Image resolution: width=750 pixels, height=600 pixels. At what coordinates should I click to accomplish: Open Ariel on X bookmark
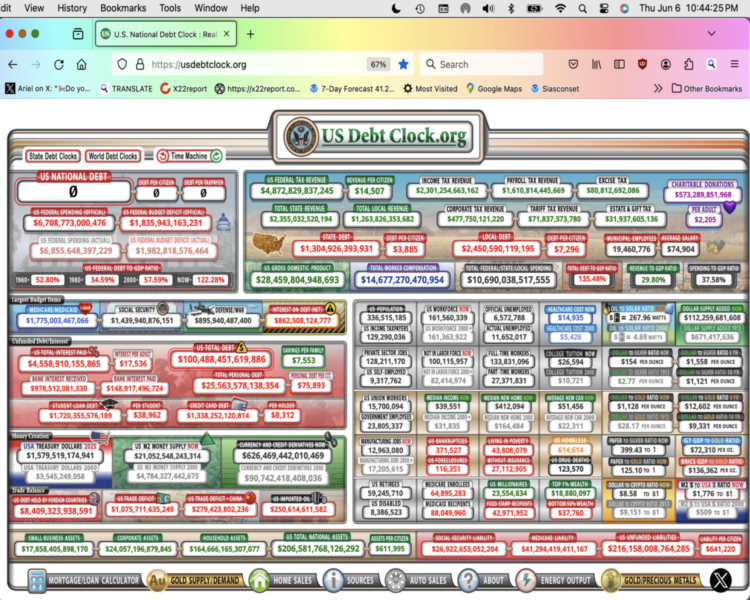tap(48, 89)
